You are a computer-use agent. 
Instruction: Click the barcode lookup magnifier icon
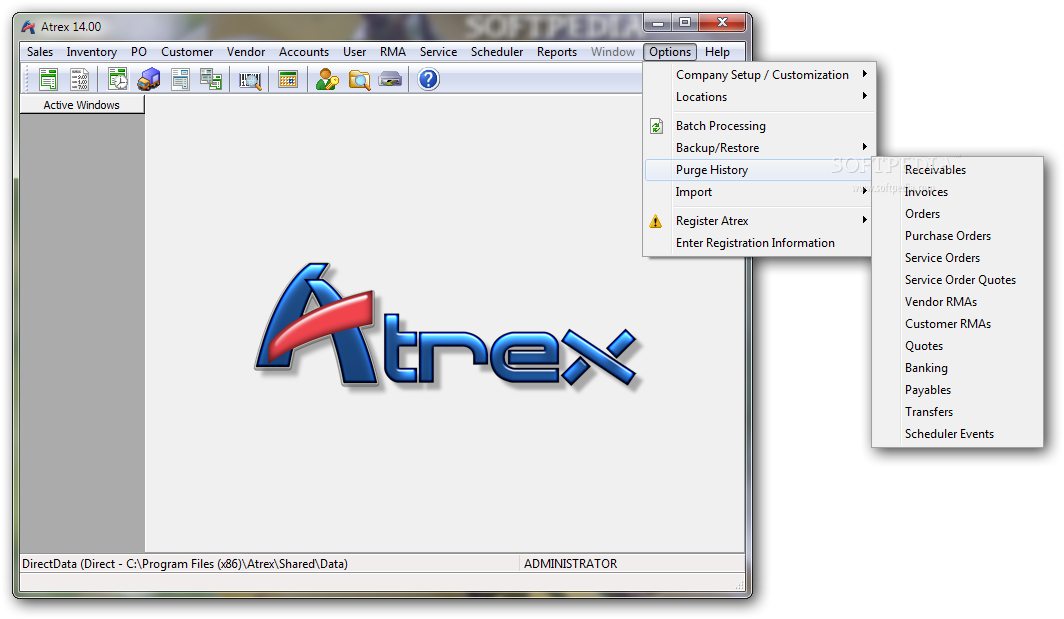click(x=250, y=80)
